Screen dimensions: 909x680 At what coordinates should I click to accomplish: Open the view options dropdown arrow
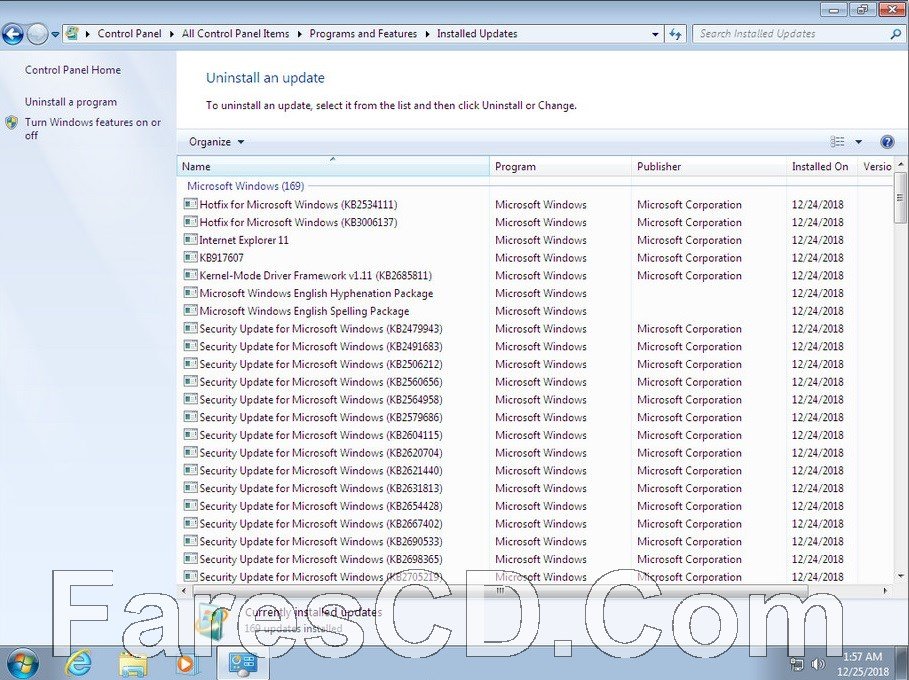pyautogui.click(x=859, y=142)
